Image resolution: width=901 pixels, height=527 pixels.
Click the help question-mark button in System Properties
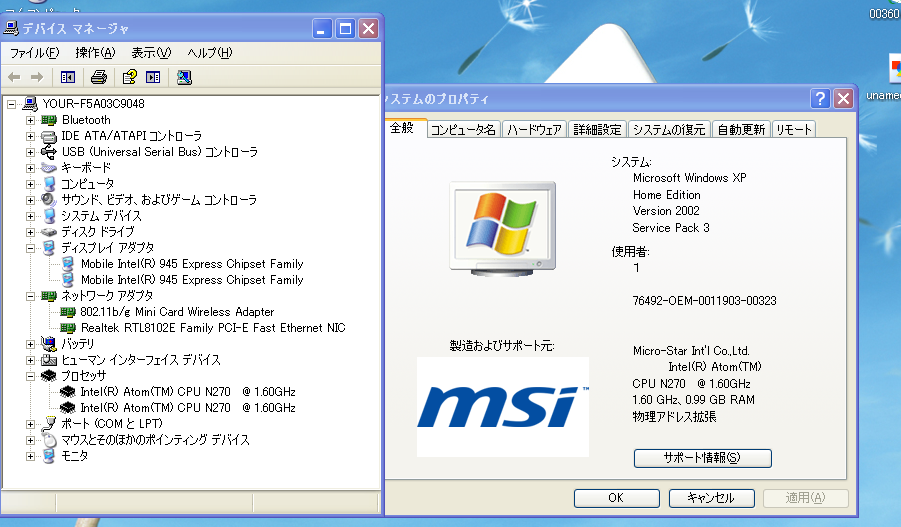click(819, 99)
